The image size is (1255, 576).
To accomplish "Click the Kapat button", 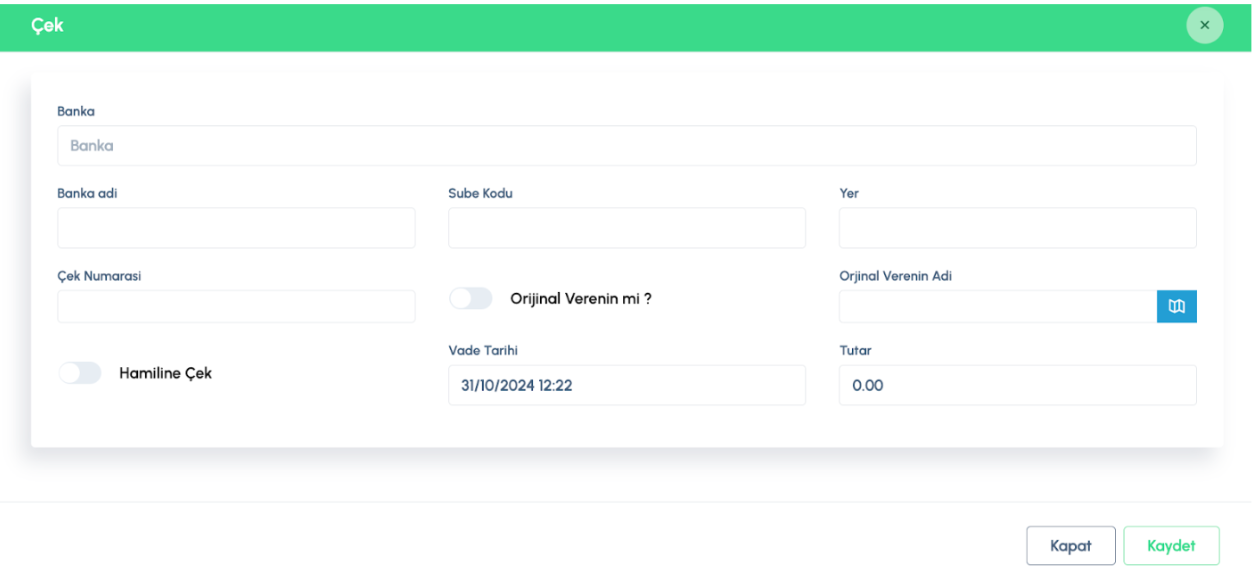I will tap(1070, 546).
